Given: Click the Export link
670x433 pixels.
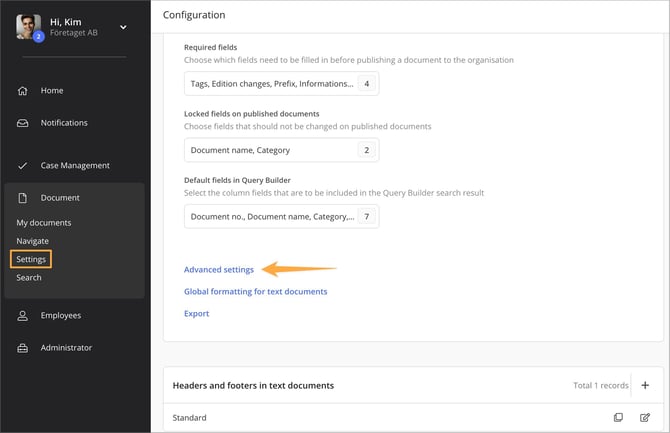Looking at the screenshot, I should click(x=196, y=314).
